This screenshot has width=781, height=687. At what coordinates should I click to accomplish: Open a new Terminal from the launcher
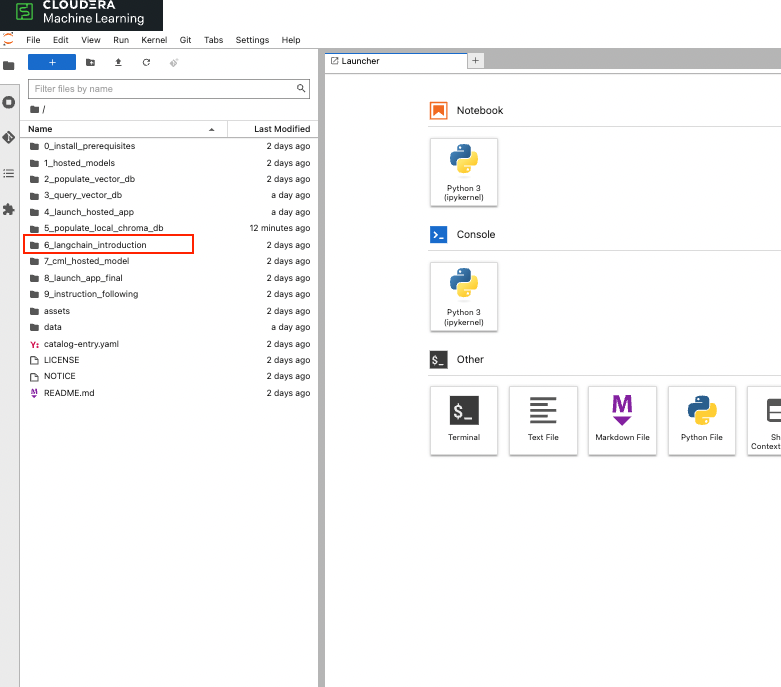click(x=464, y=420)
